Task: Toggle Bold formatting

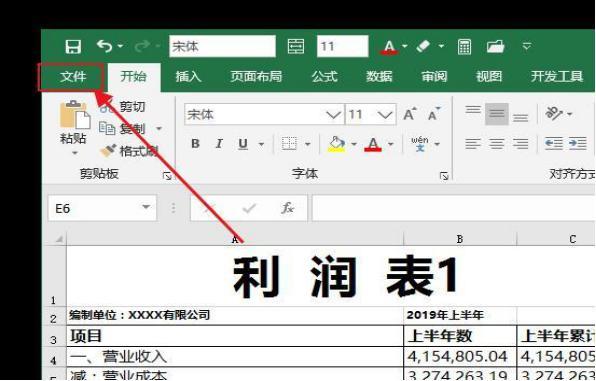Action: pyautogui.click(x=195, y=144)
